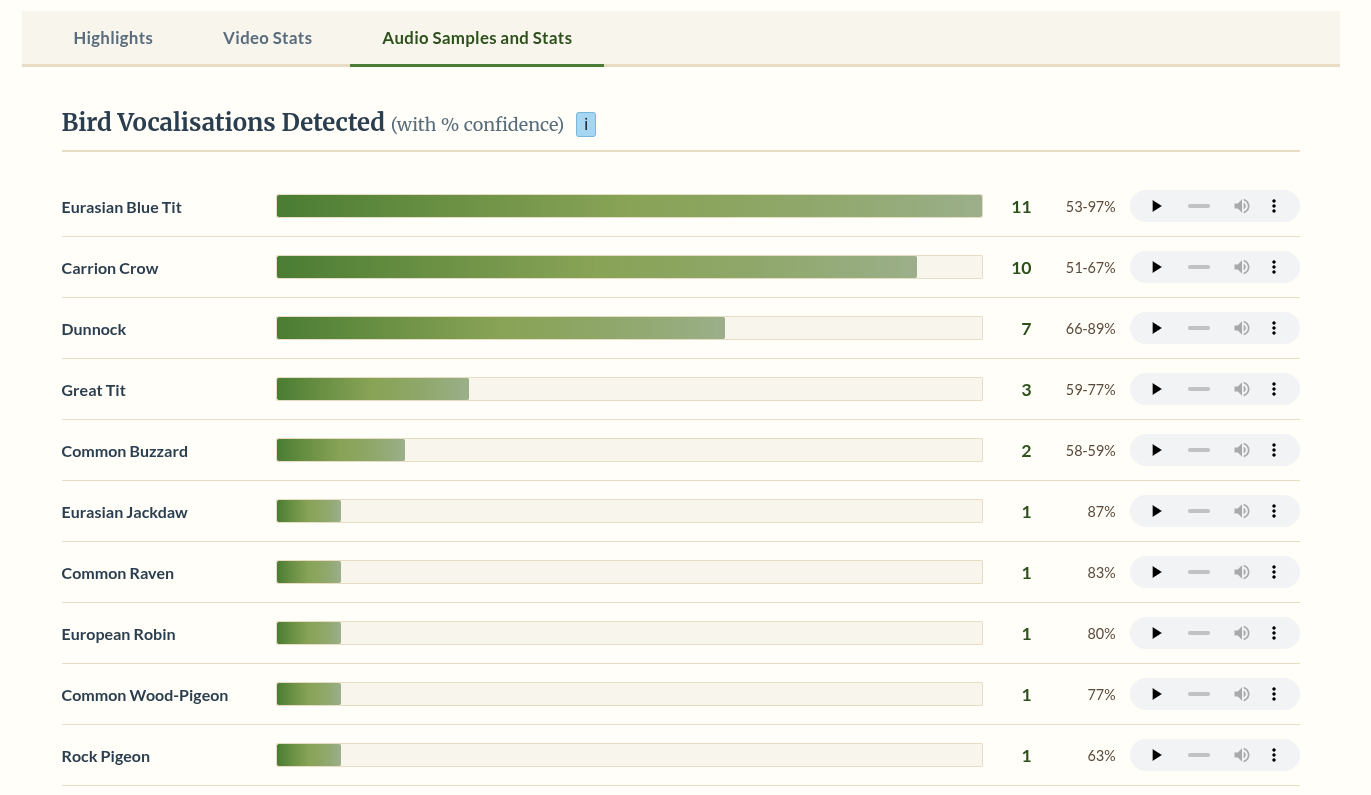Image resolution: width=1371 pixels, height=795 pixels.
Task: Click the Eurasian Blue Tit count of 11
Action: coord(1021,207)
